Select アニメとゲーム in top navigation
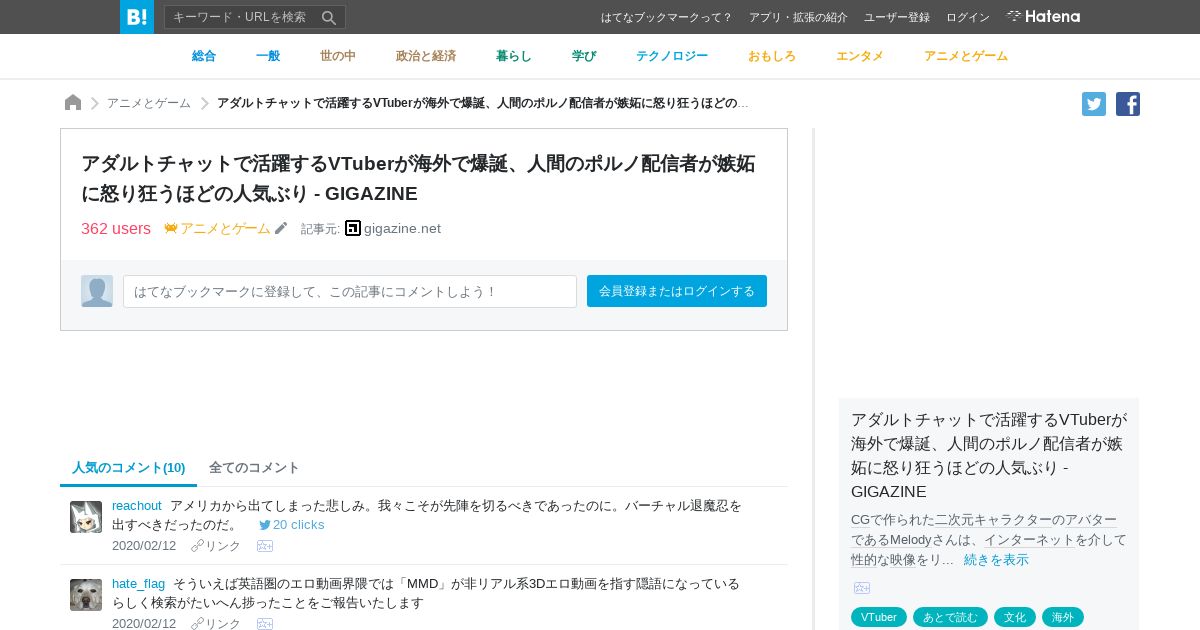This screenshot has width=1200, height=630. tap(966, 56)
